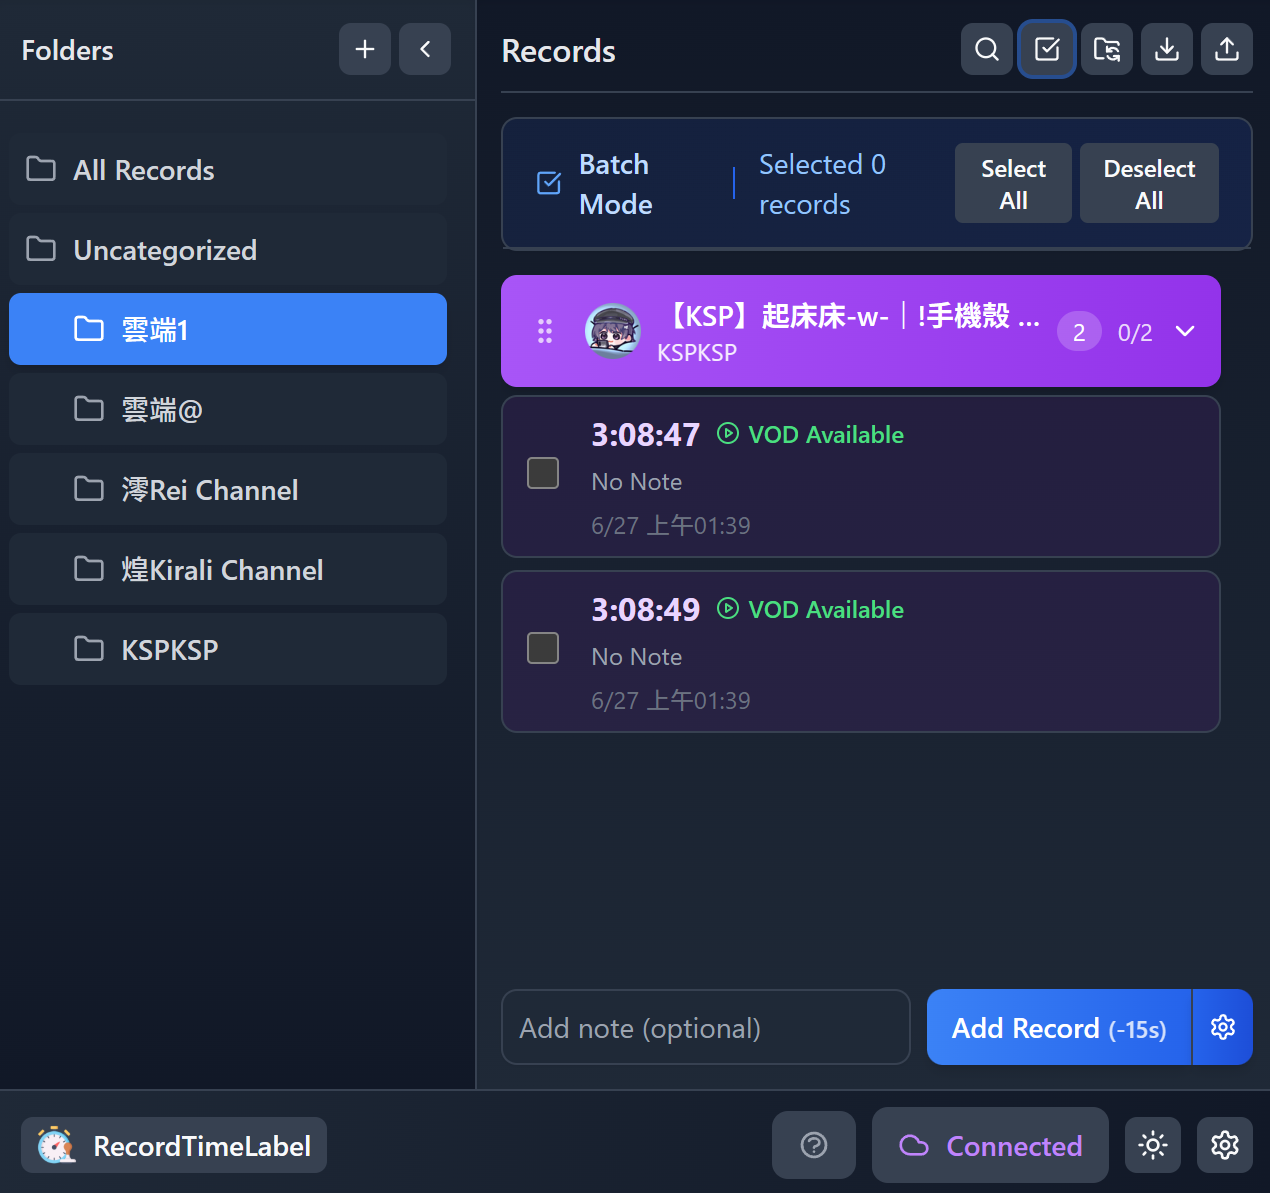Open settings gear in bottom bar
1270x1193 pixels.
pos(1224,1145)
